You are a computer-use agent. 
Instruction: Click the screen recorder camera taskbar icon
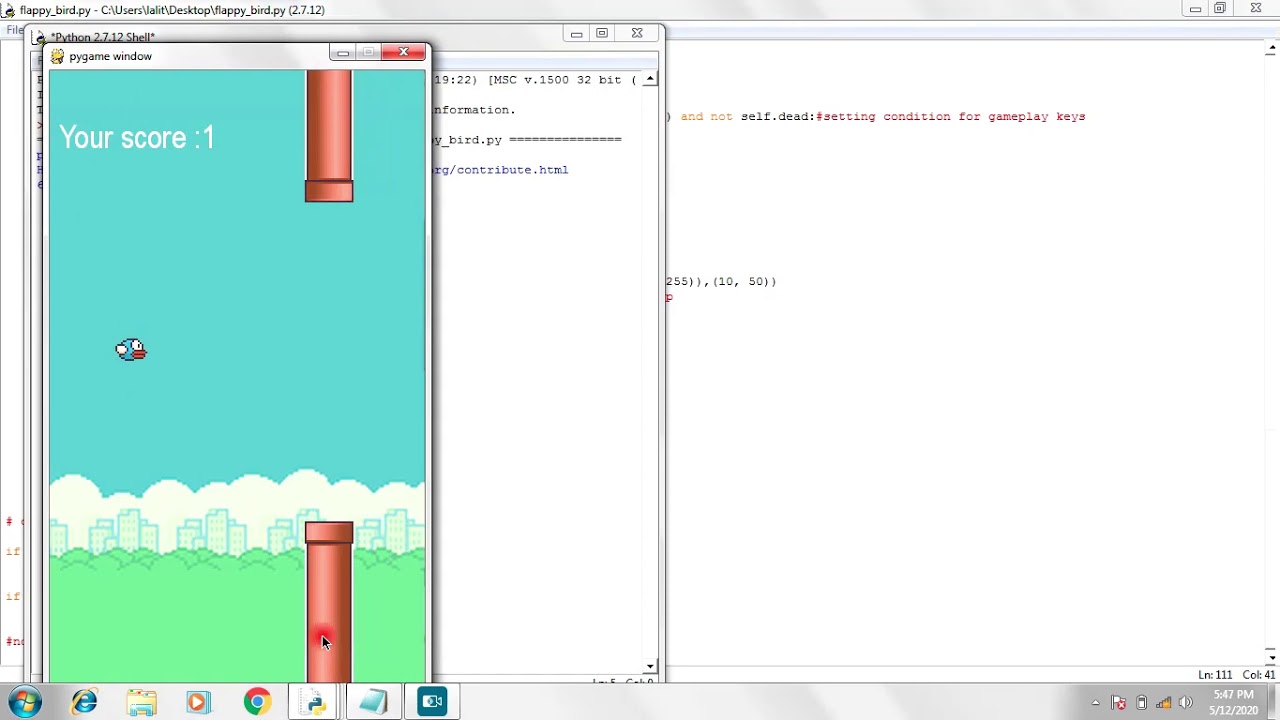point(432,702)
